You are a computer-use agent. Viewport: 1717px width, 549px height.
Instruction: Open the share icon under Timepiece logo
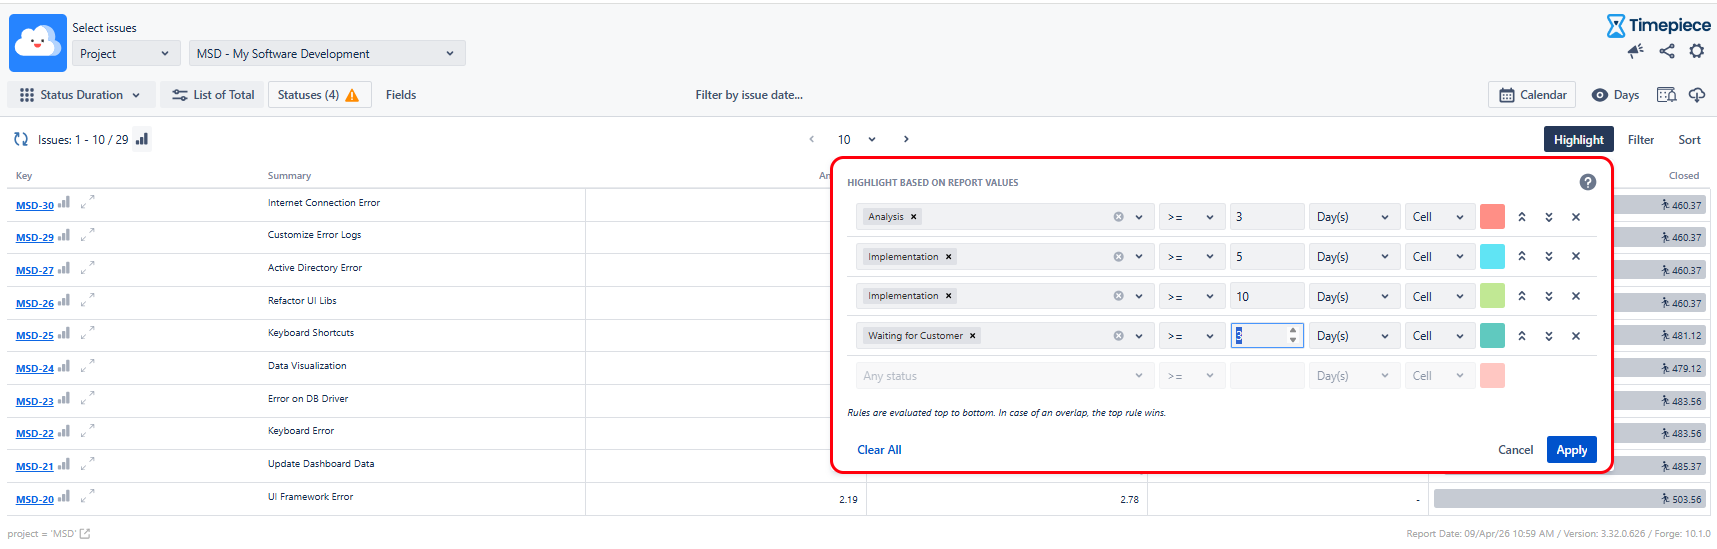[x=1666, y=51]
